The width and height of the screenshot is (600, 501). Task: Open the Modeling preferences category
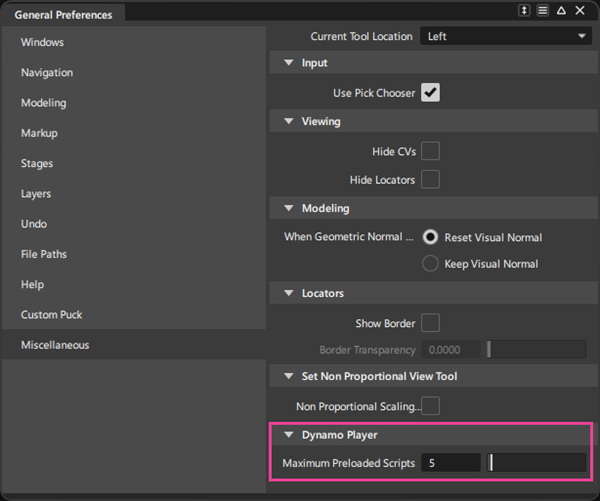coord(44,103)
